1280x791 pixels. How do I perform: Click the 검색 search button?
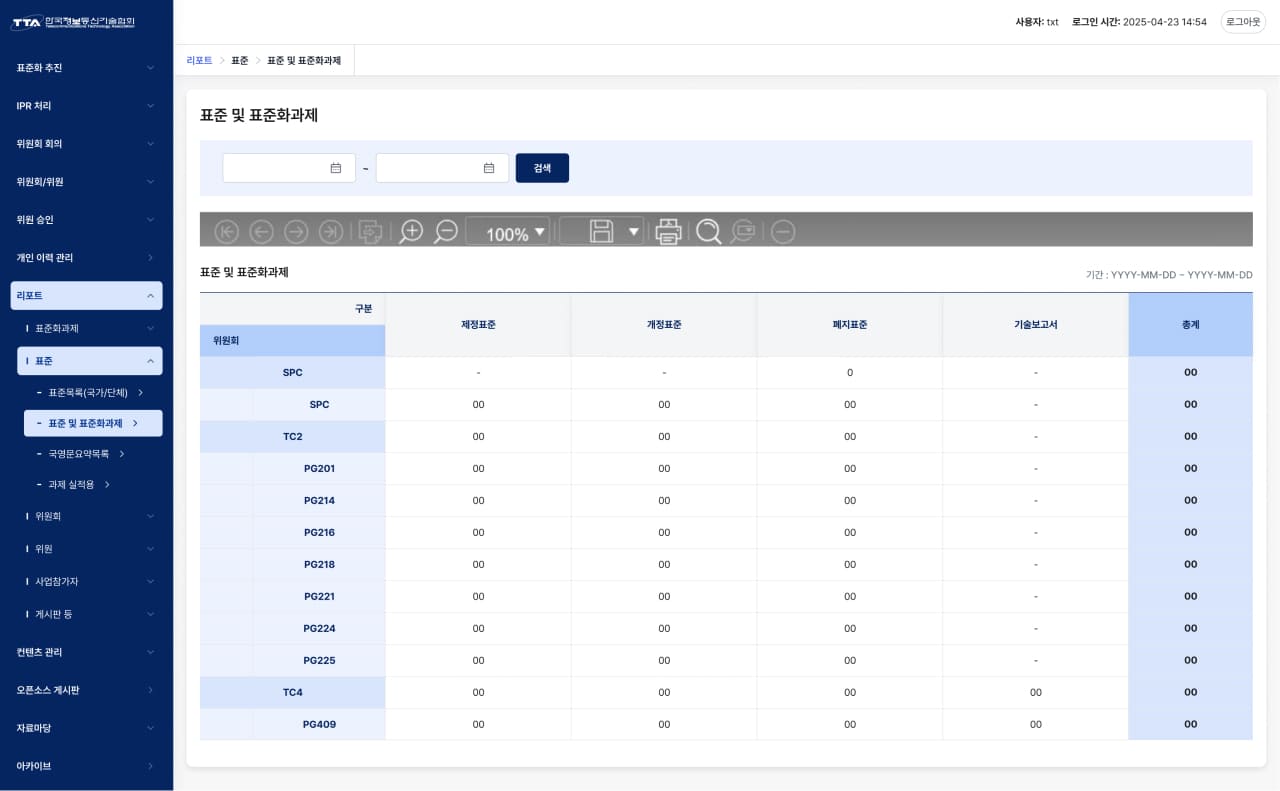tap(542, 168)
